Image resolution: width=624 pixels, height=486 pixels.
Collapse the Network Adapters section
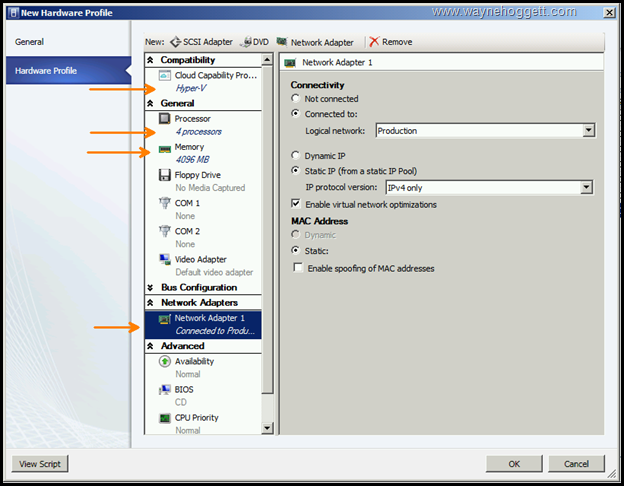click(150, 303)
